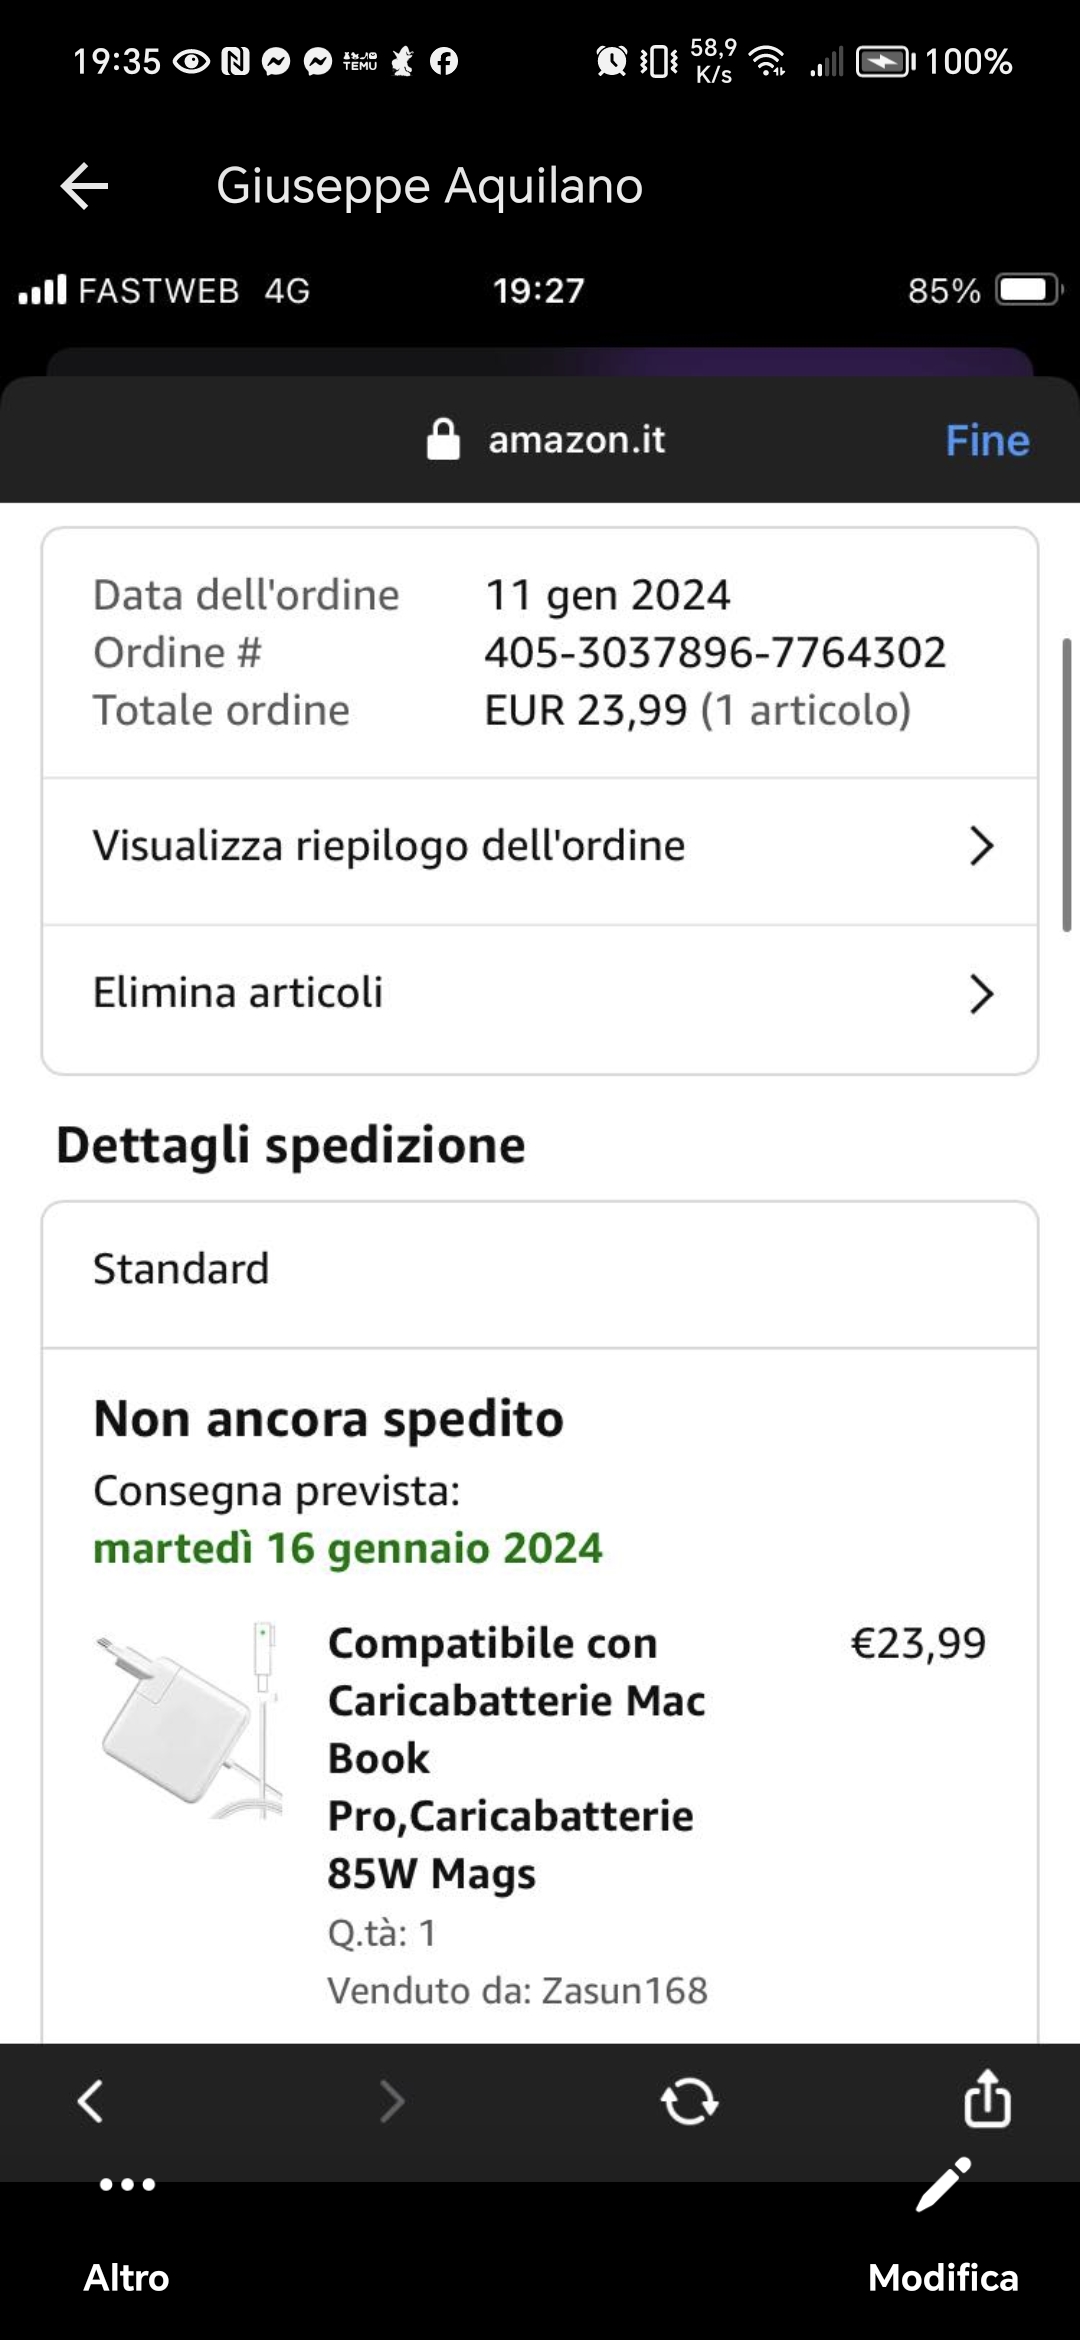Reload the amazon.it page
The width and height of the screenshot is (1080, 2340).
click(x=689, y=2101)
